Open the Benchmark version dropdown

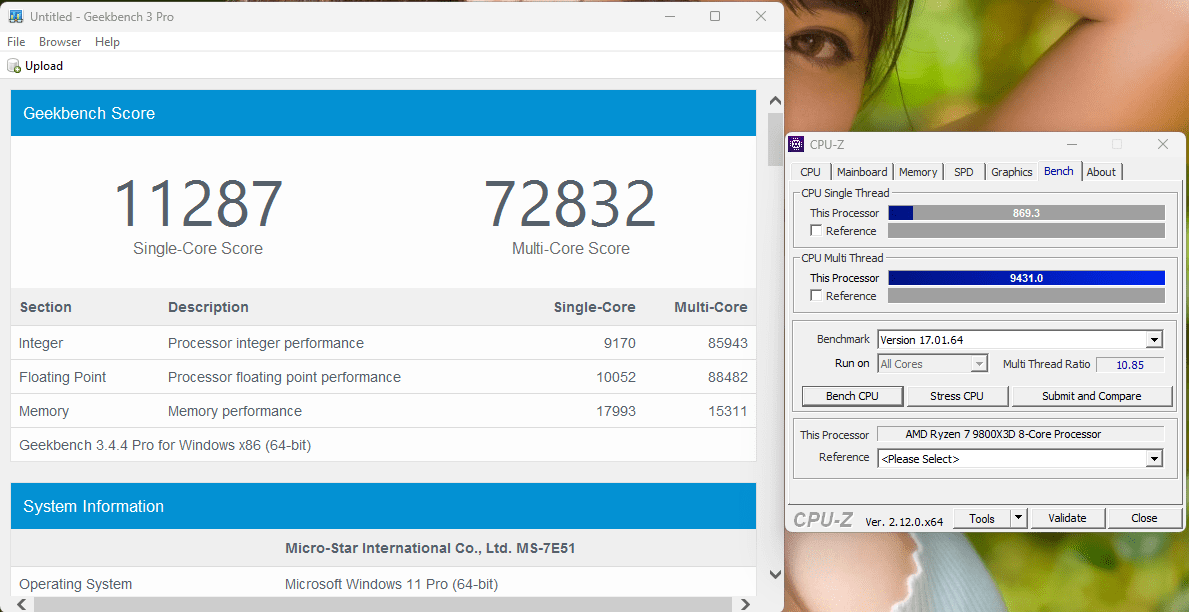(1154, 340)
